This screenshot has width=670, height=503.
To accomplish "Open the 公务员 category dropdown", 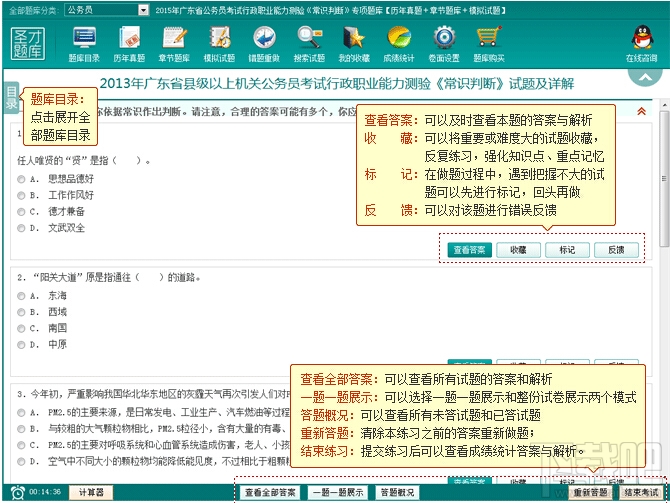I will [x=106, y=10].
